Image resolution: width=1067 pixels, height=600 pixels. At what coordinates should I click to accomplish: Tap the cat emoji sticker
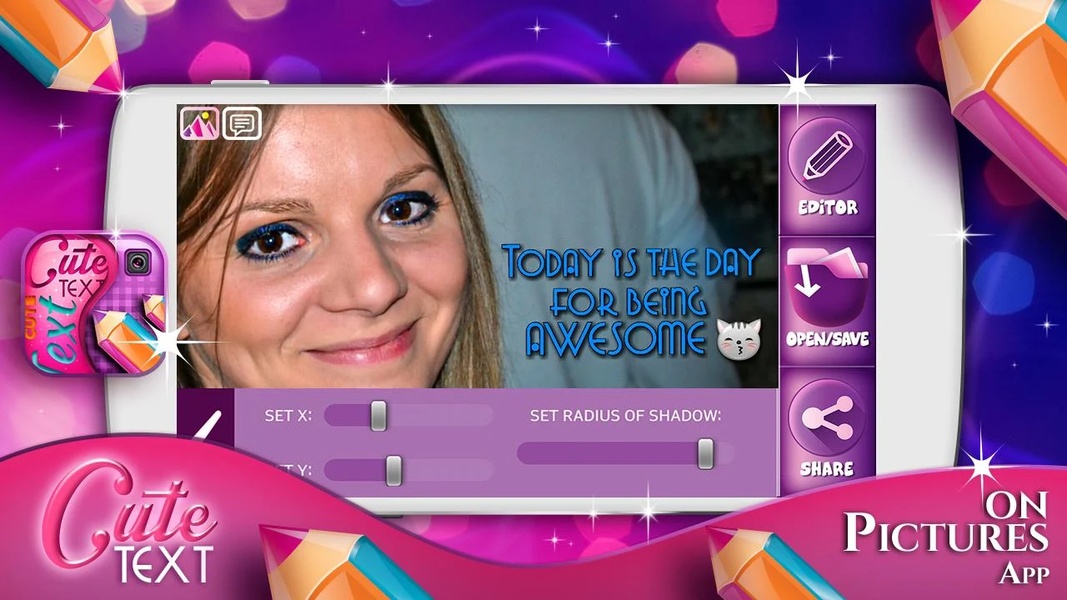[739, 338]
